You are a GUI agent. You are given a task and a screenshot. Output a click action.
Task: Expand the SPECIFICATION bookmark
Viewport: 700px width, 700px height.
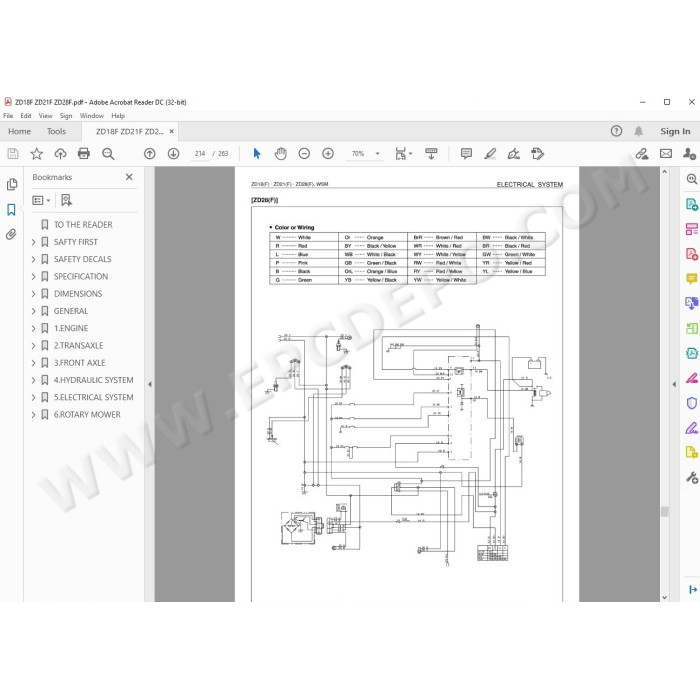point(33,277)
